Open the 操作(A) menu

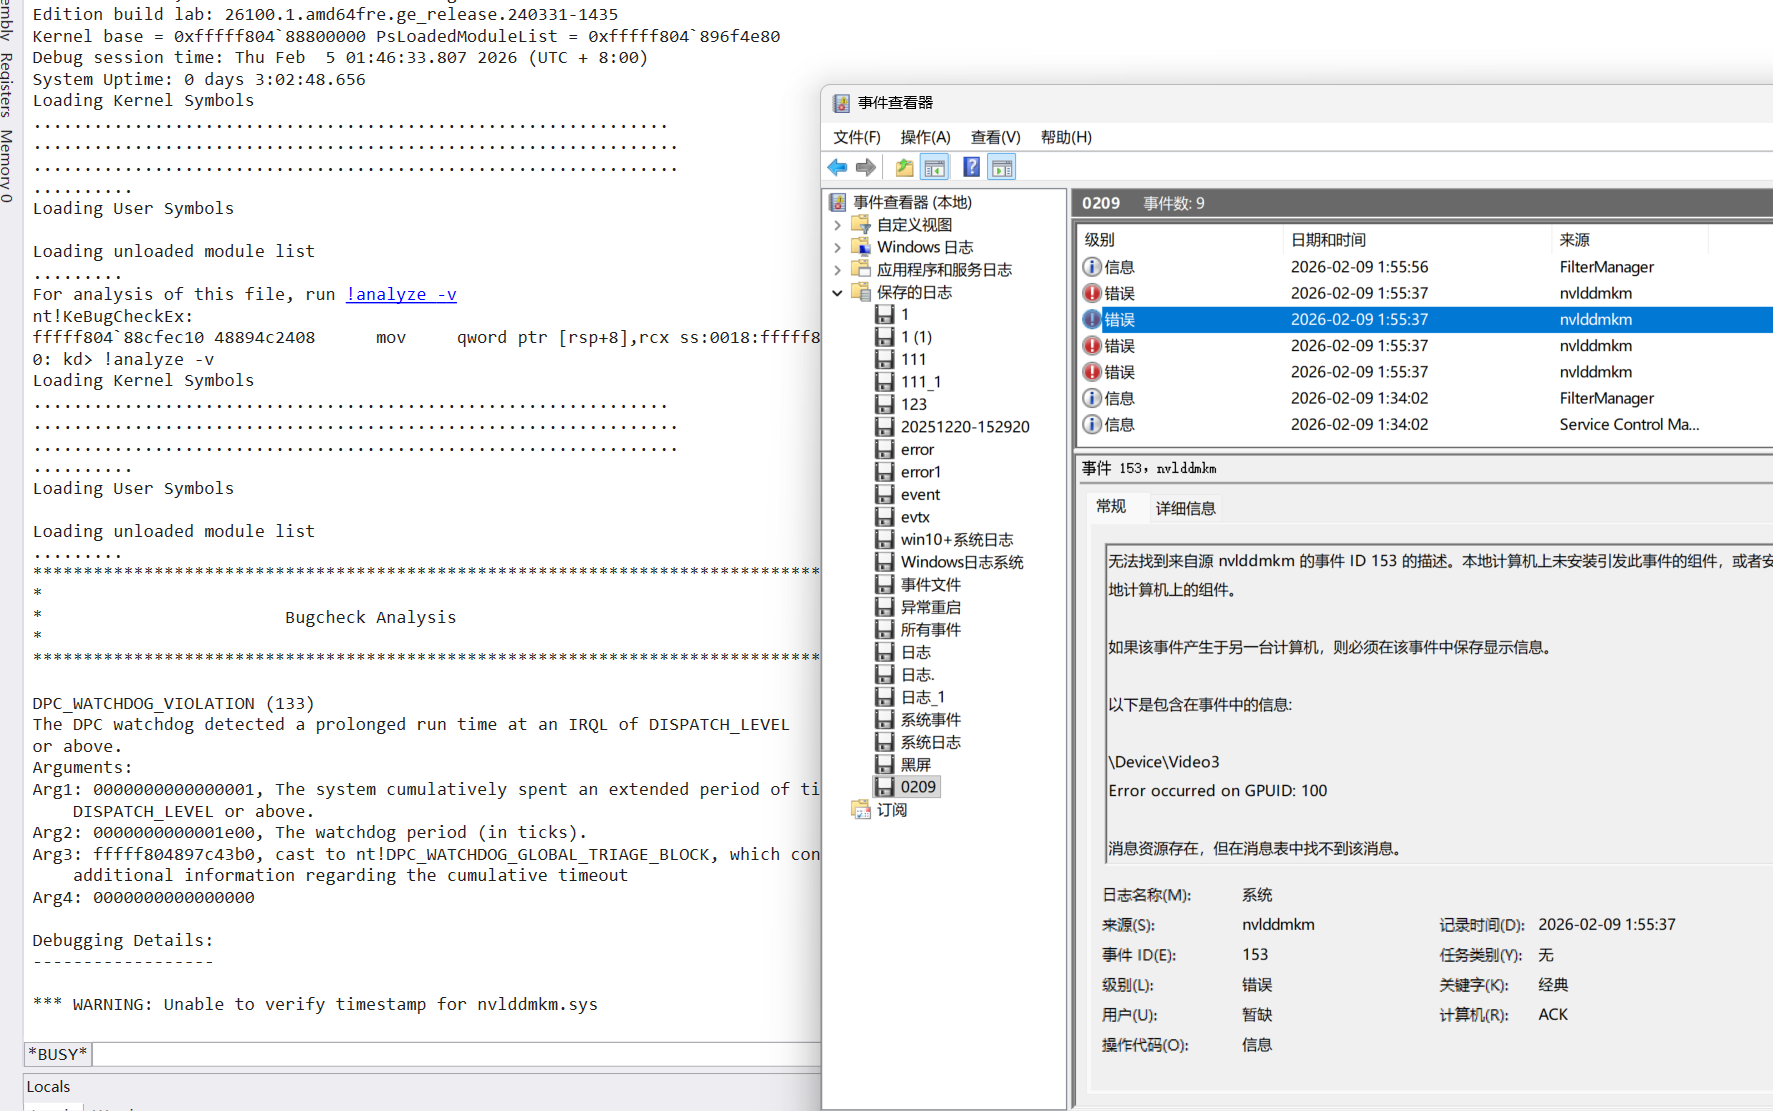[925, 137]
